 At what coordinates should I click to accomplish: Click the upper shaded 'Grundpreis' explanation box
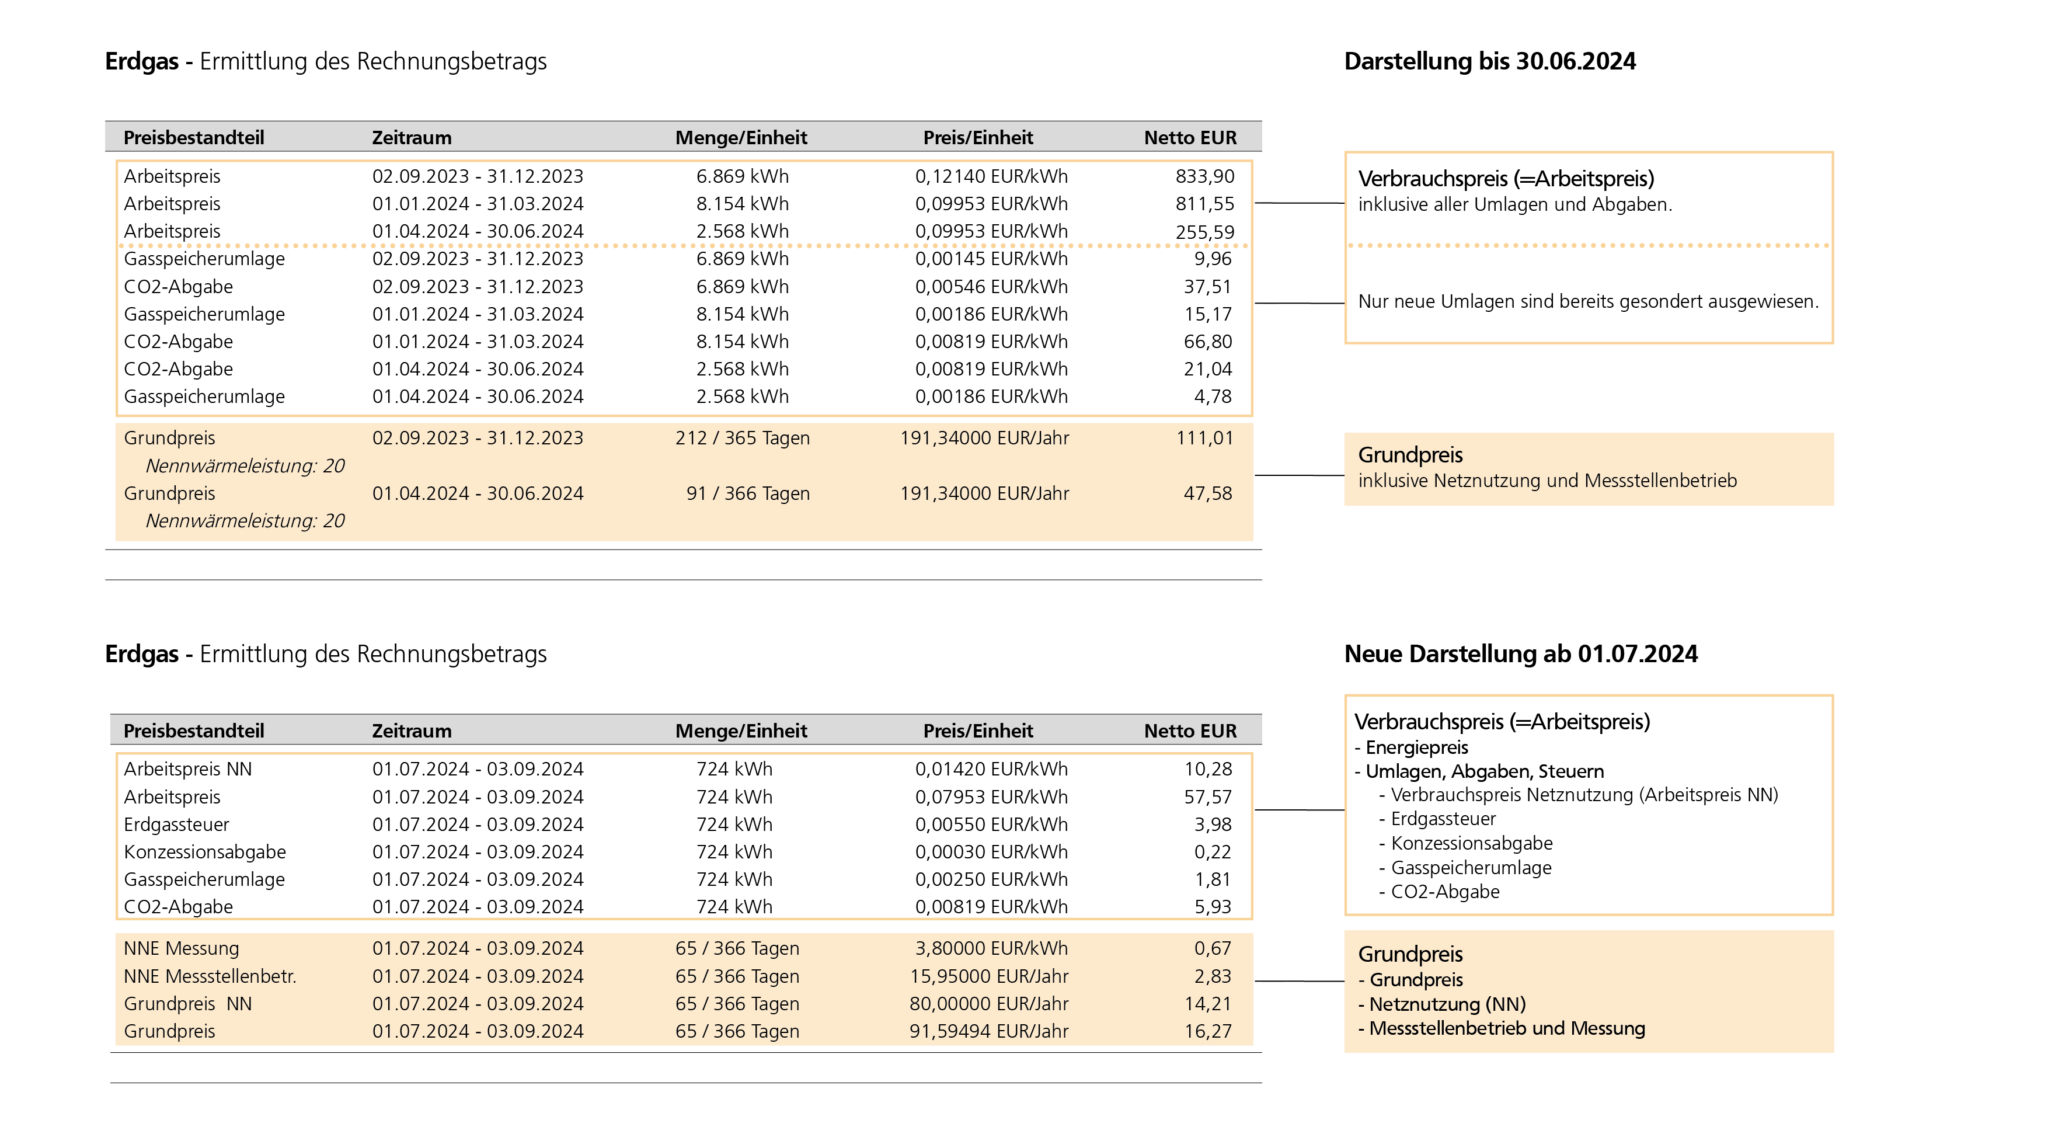[x=1587, y=468]
